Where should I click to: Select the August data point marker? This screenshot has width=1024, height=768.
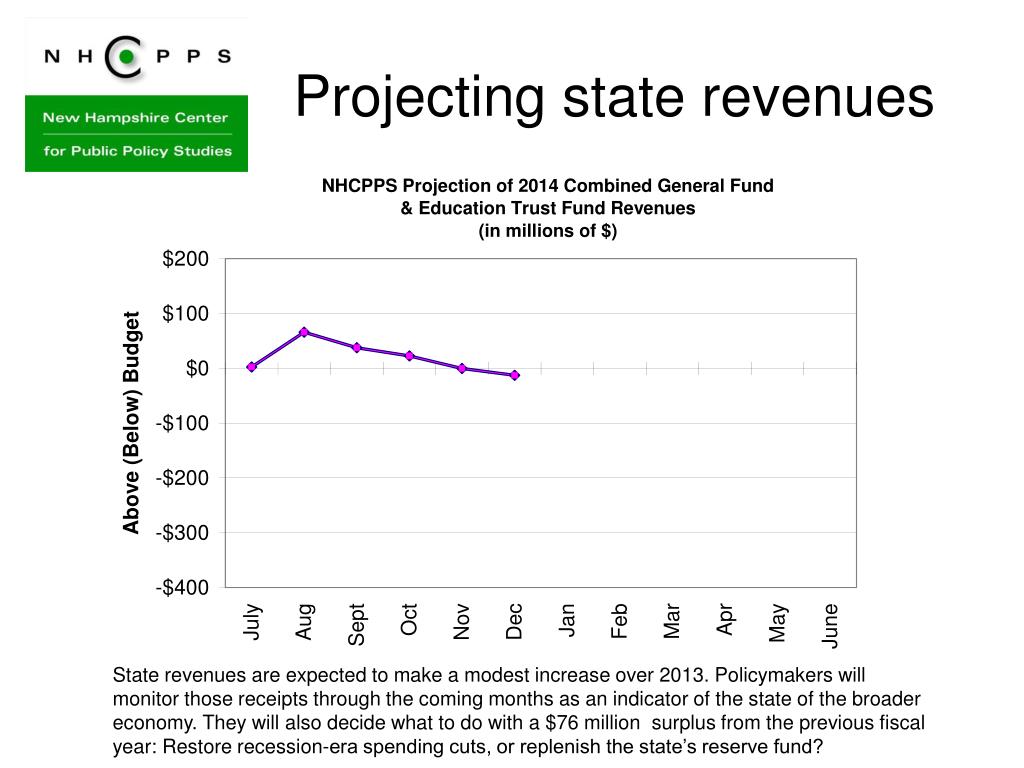click(304, 332)
